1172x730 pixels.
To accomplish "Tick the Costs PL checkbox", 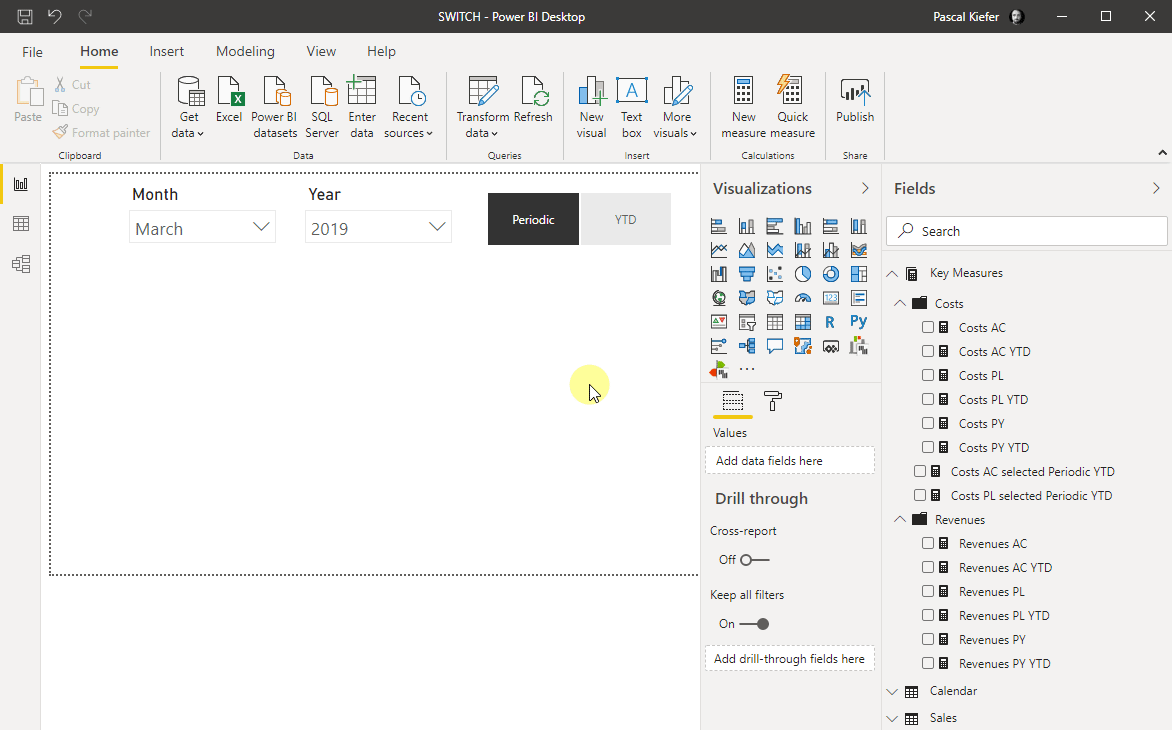I will (x=928, y=375).
